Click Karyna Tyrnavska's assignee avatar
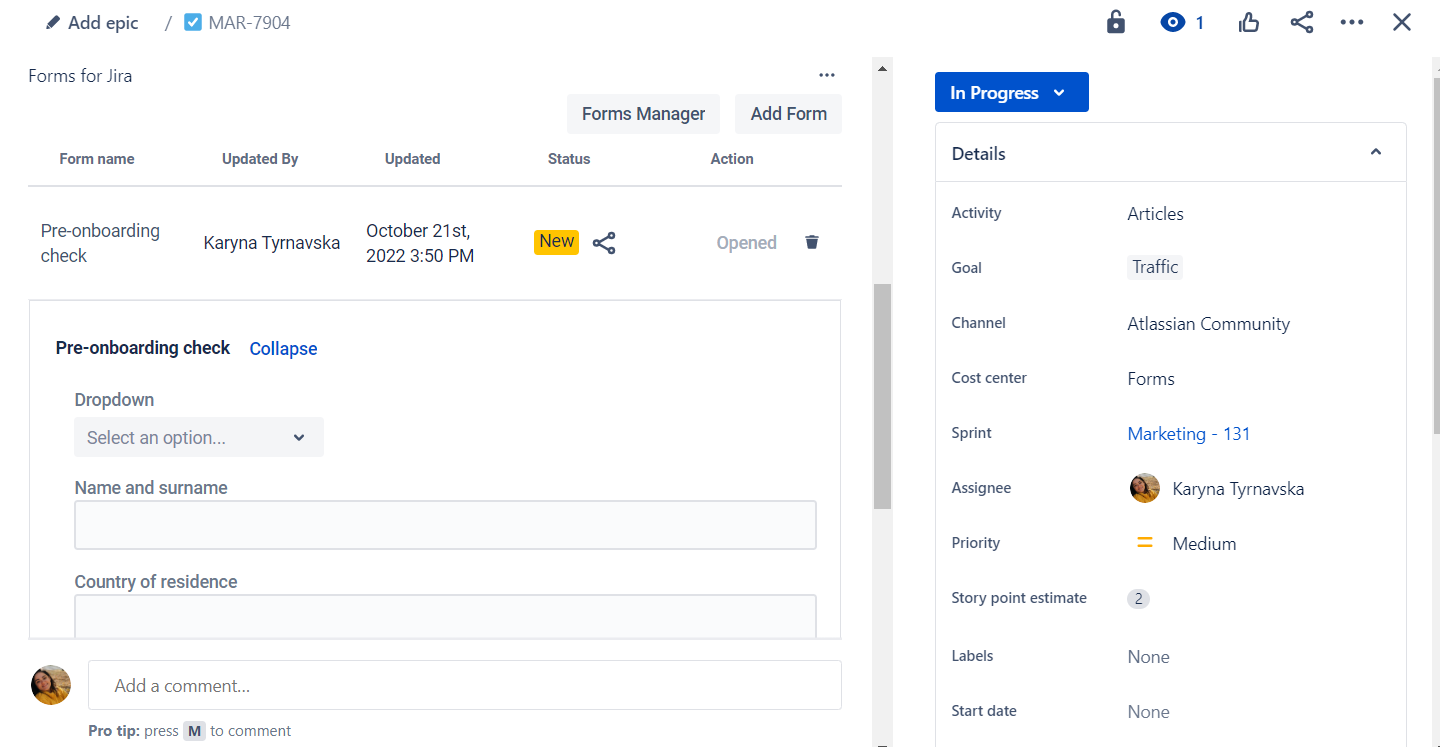 coord(1144,488)
